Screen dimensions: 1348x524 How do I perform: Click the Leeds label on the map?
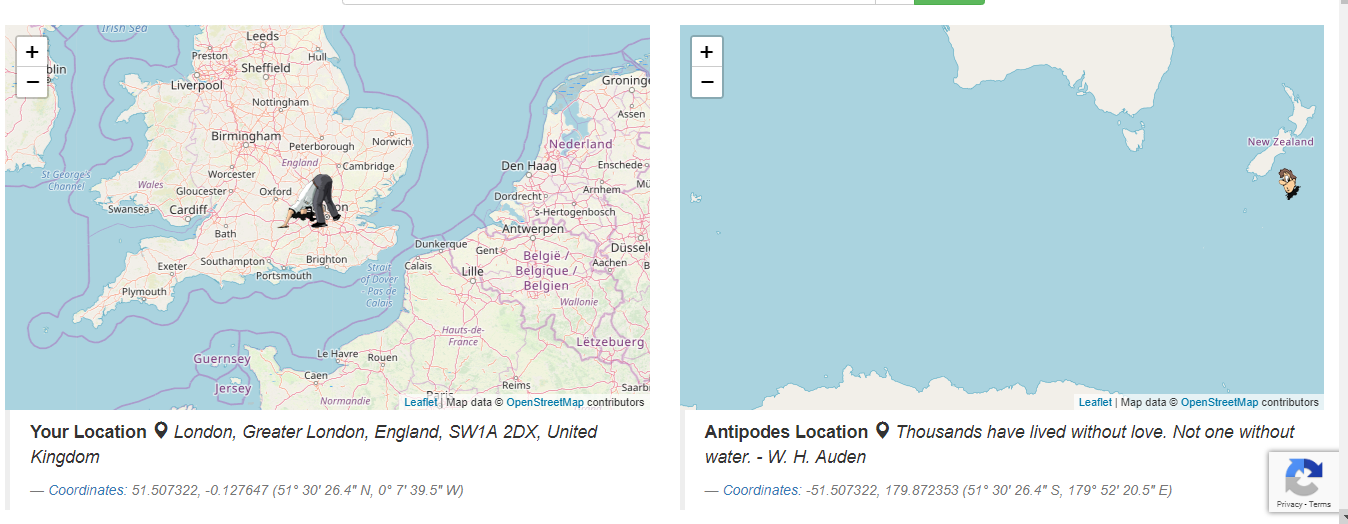tap(262, 36)
